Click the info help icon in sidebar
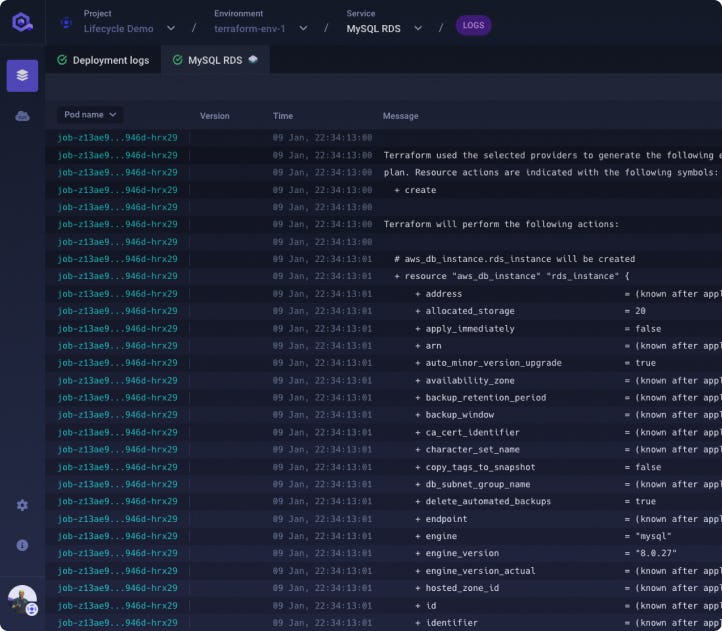The width and height of the screenshot is (722, 631). [22, 545]
